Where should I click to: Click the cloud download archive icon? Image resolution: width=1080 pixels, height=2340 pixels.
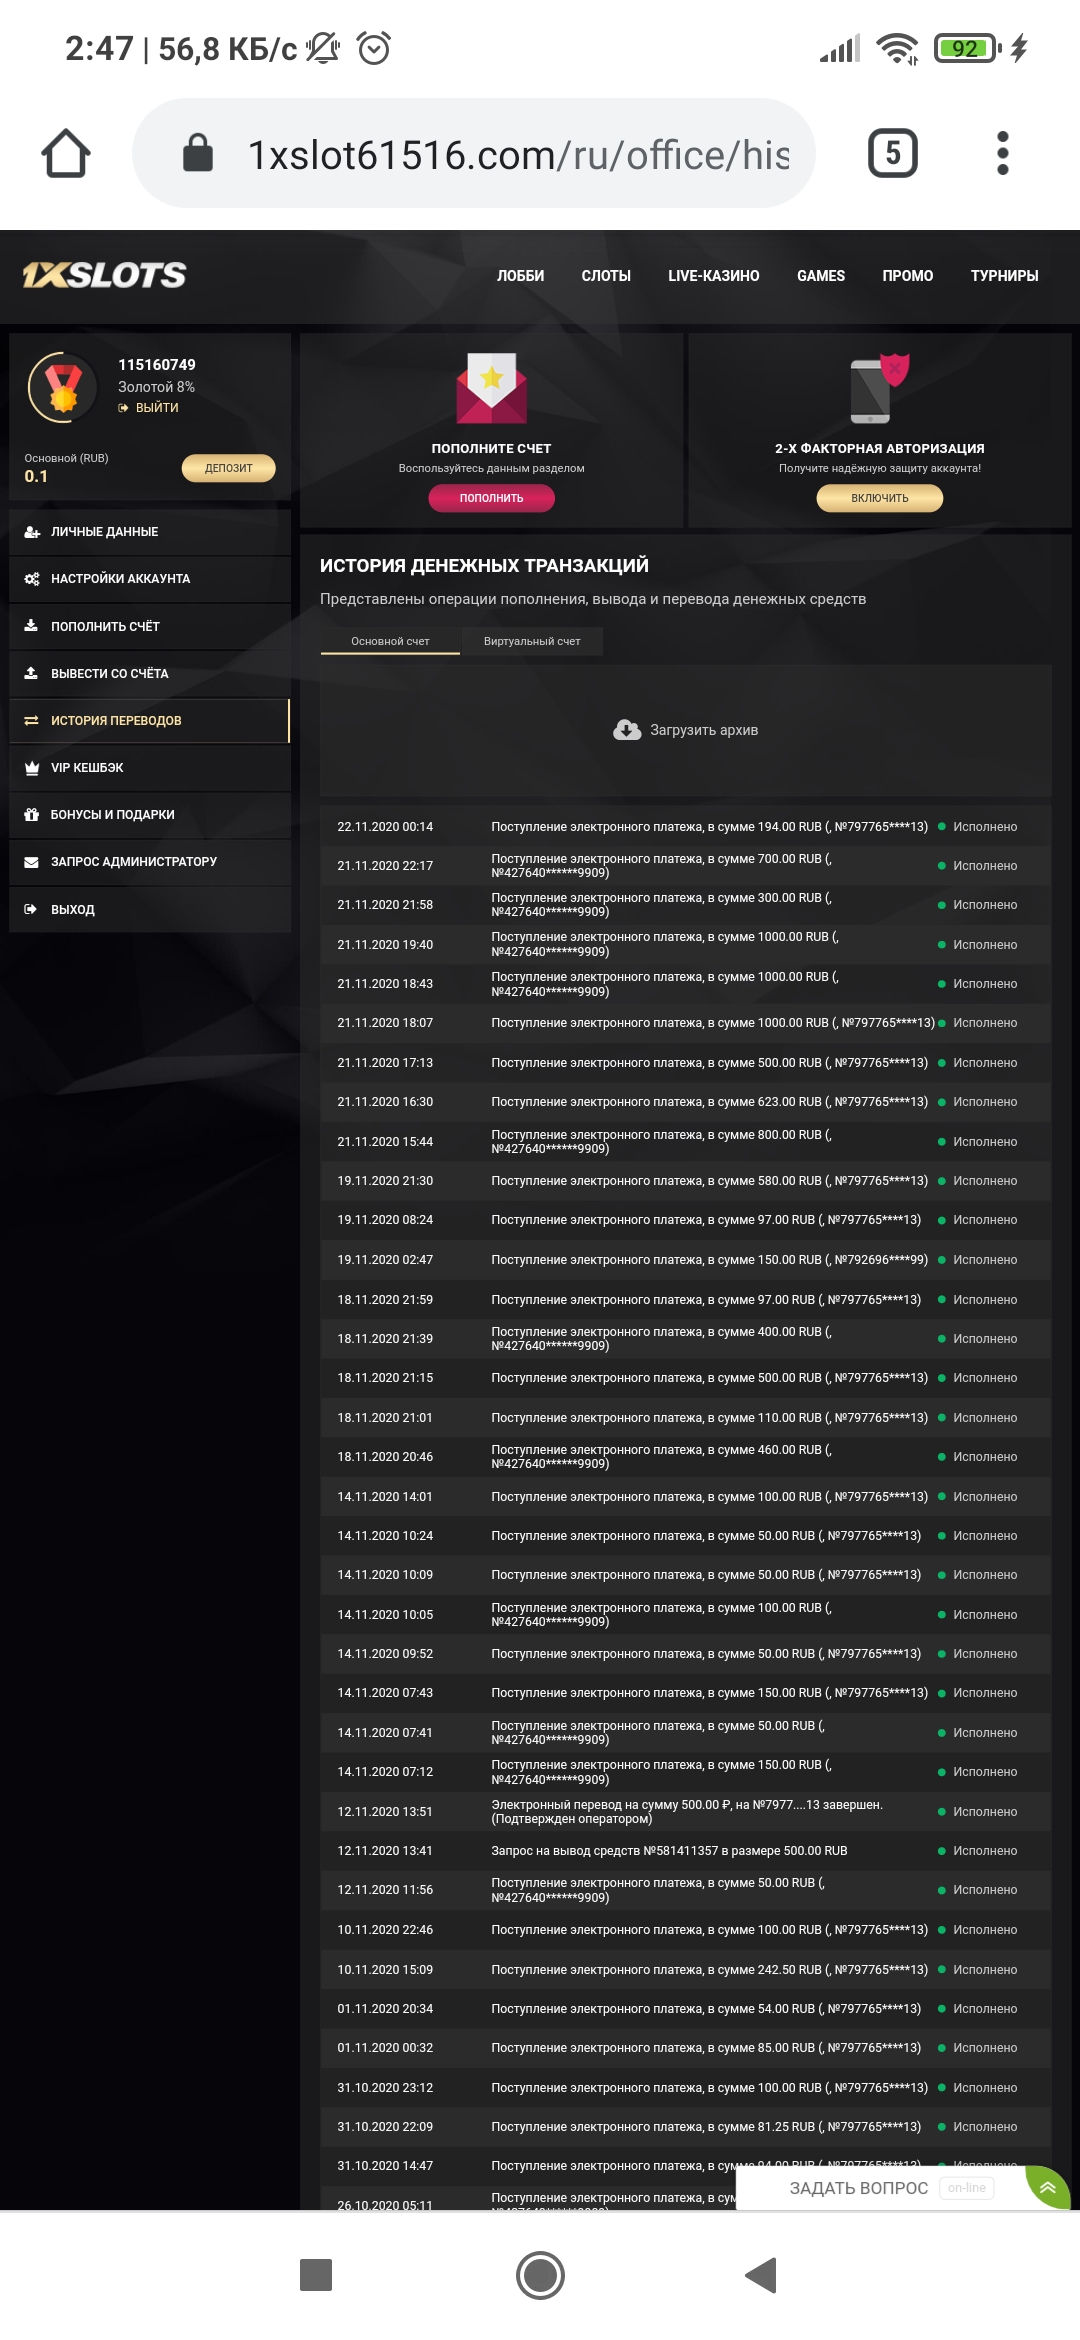point(627,730)
